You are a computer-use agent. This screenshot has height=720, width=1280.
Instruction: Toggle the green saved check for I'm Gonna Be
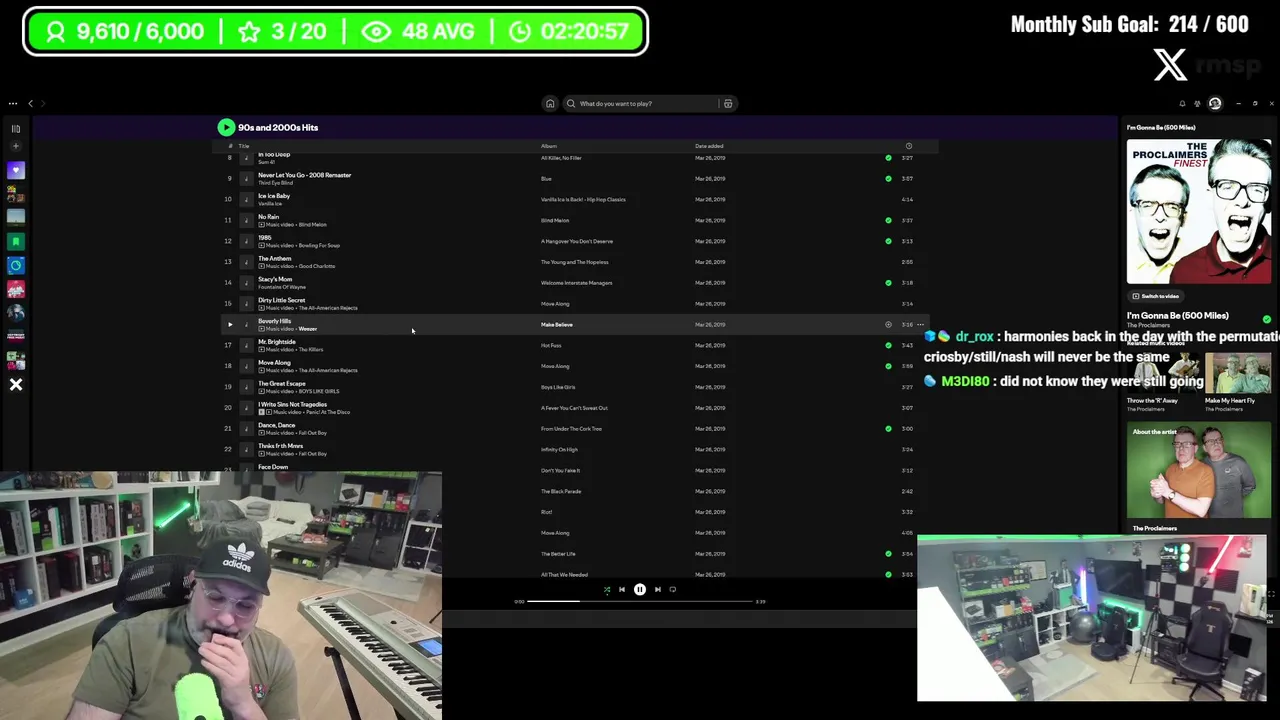[1266, 319]
